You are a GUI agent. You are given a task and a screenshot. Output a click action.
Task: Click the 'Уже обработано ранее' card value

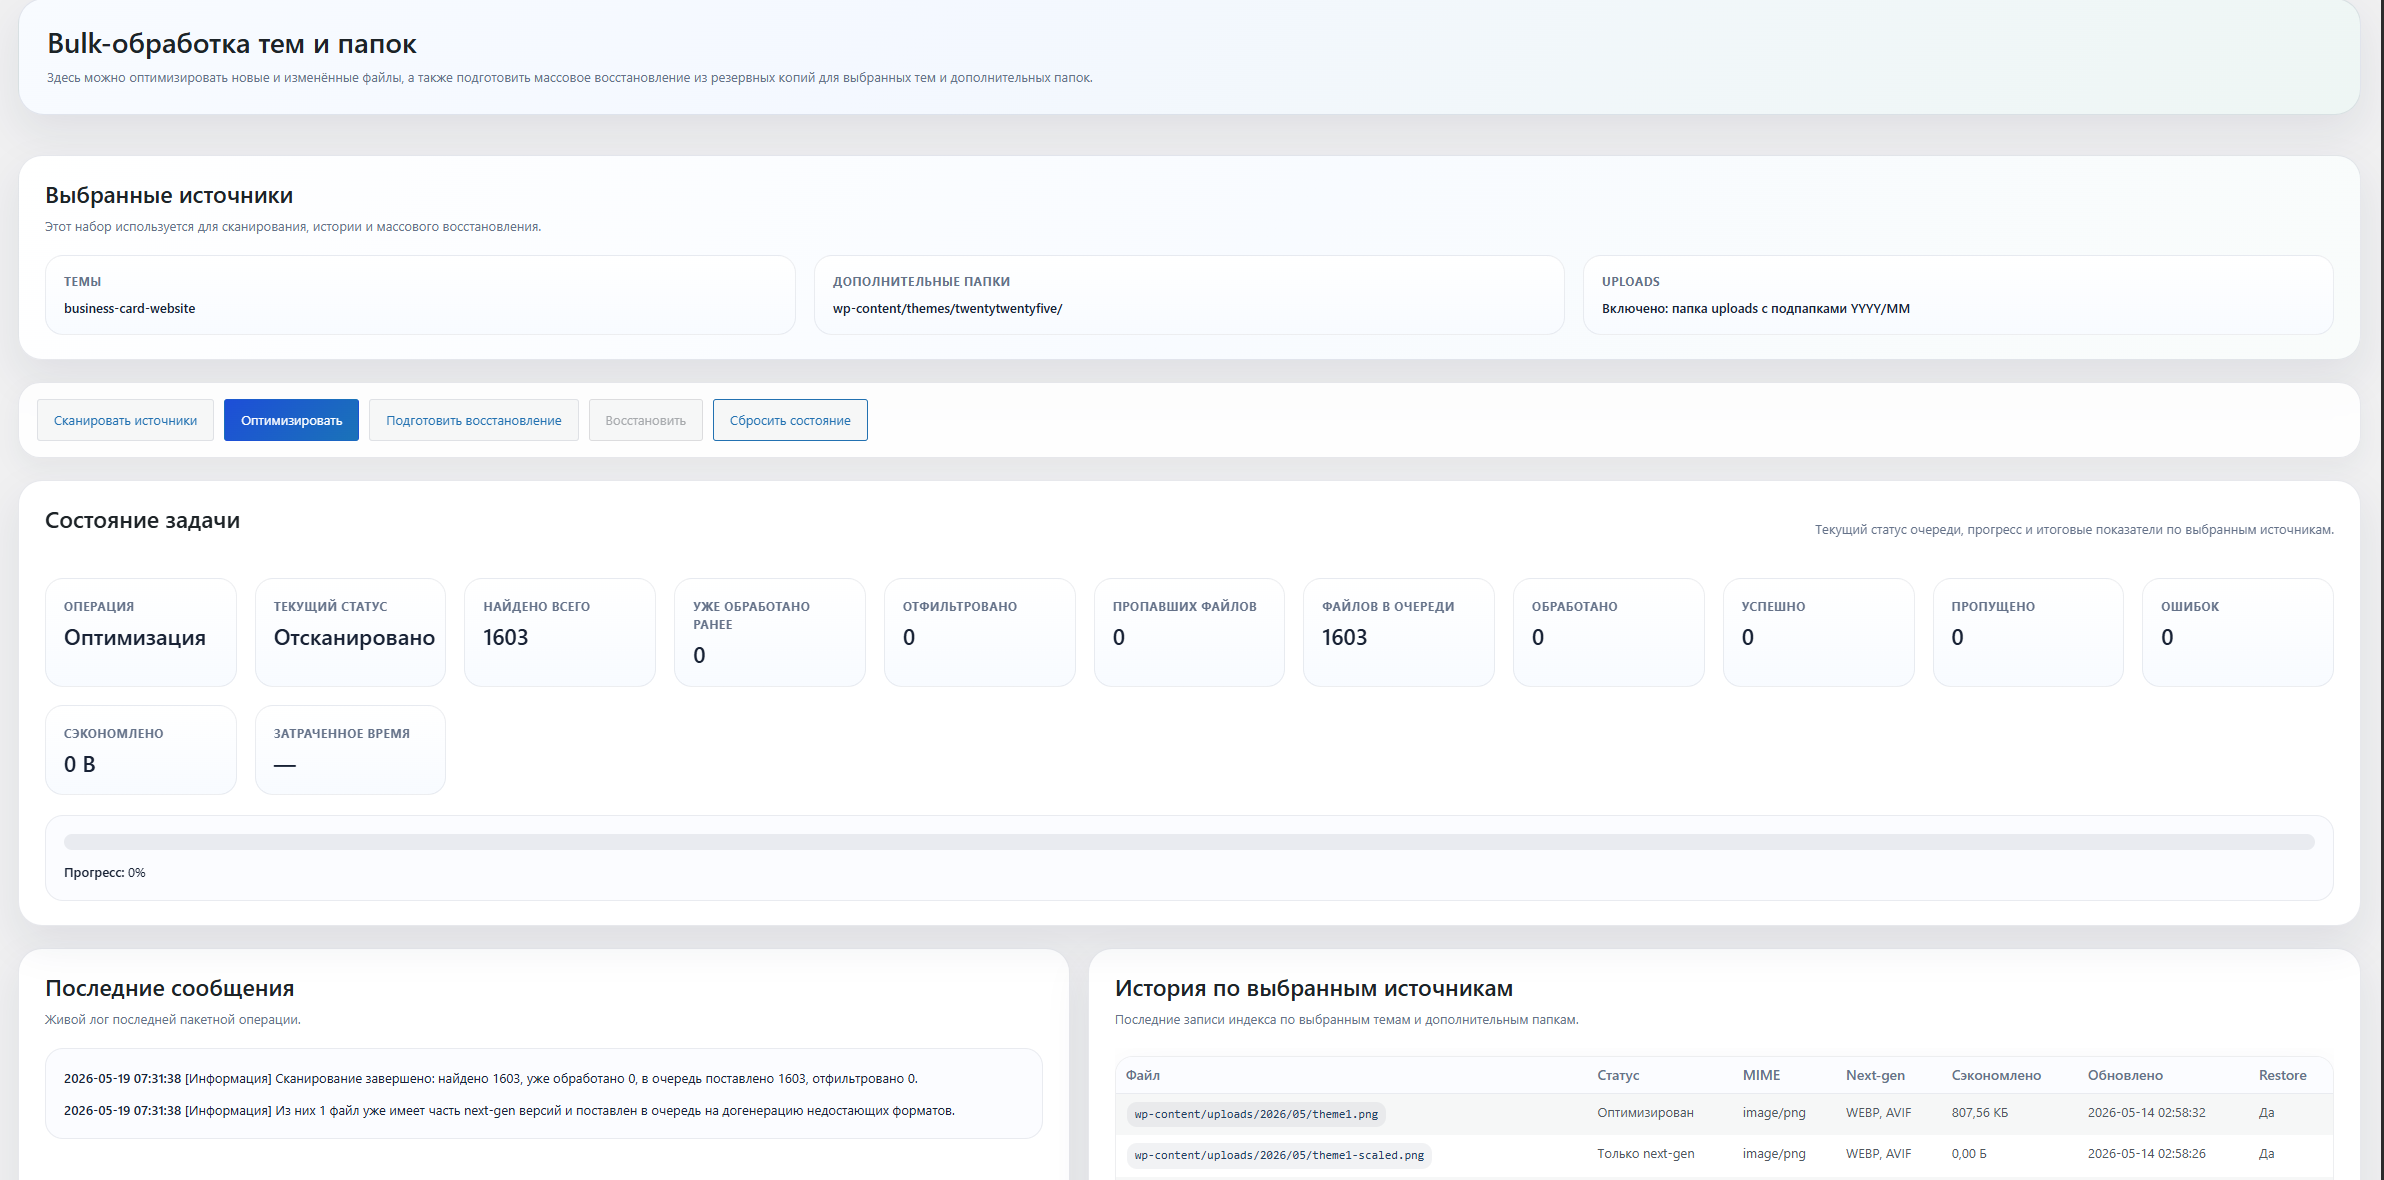pos(699,655)
